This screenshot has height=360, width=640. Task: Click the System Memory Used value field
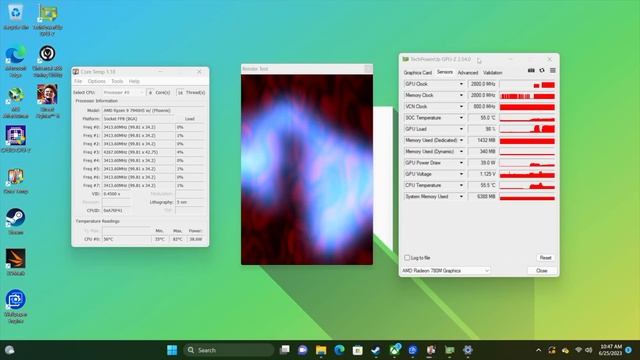pyautogui.click(x=482, y=197)
